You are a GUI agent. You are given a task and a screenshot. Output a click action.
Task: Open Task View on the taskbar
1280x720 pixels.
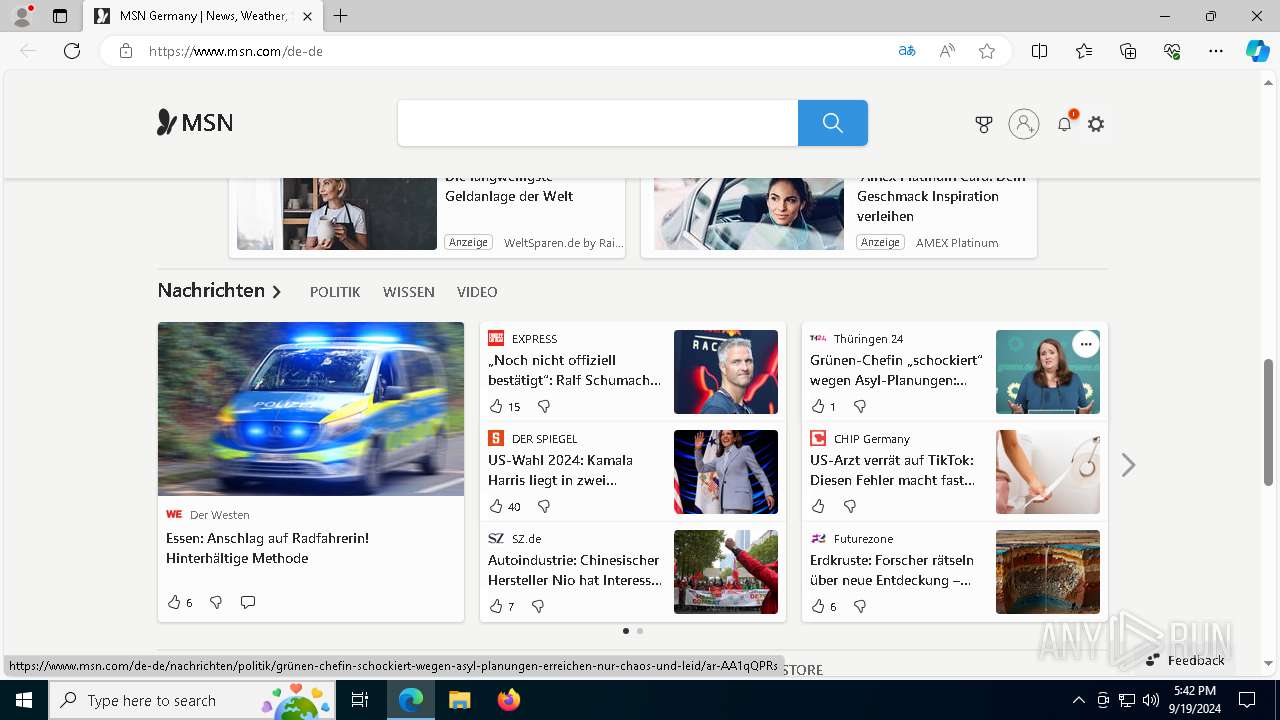click(x=360, y=700)
